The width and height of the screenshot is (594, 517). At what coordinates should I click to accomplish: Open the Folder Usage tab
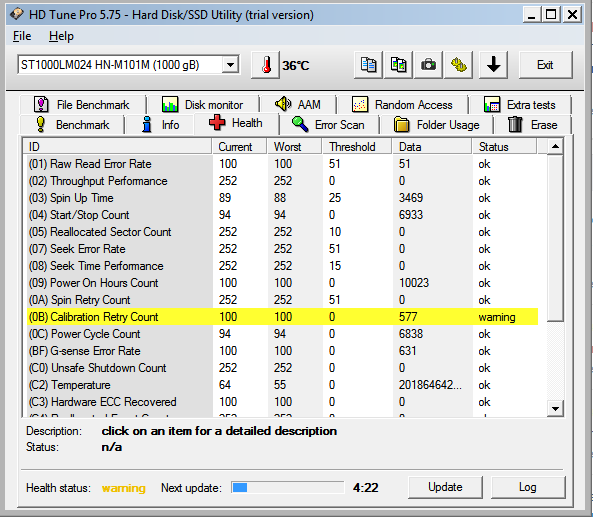[437, 125]
